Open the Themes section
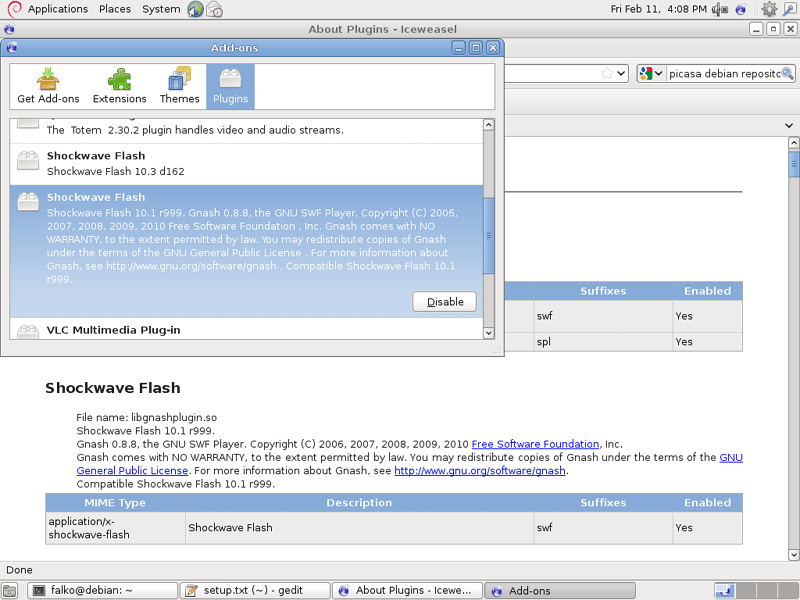This screenshot has width=800, height=600. (x=179, y=86)
